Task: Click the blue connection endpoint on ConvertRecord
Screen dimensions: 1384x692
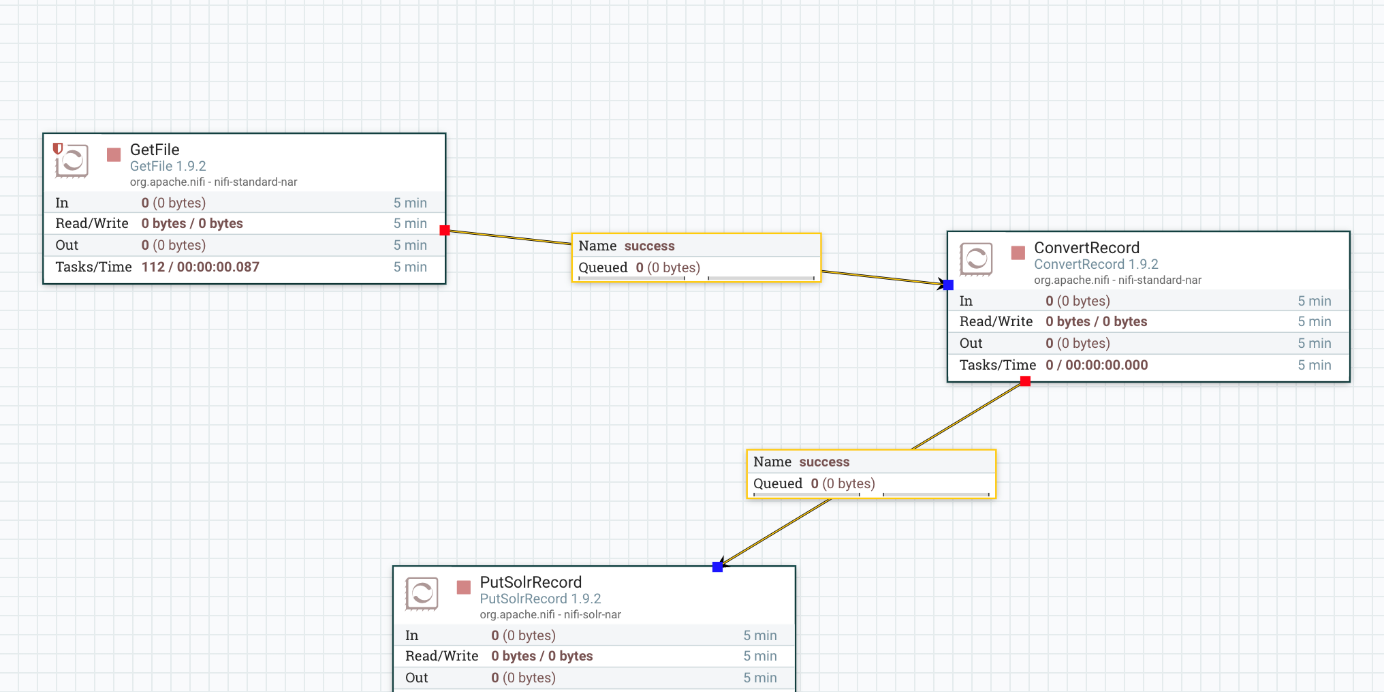Action: tap(946, 284)
